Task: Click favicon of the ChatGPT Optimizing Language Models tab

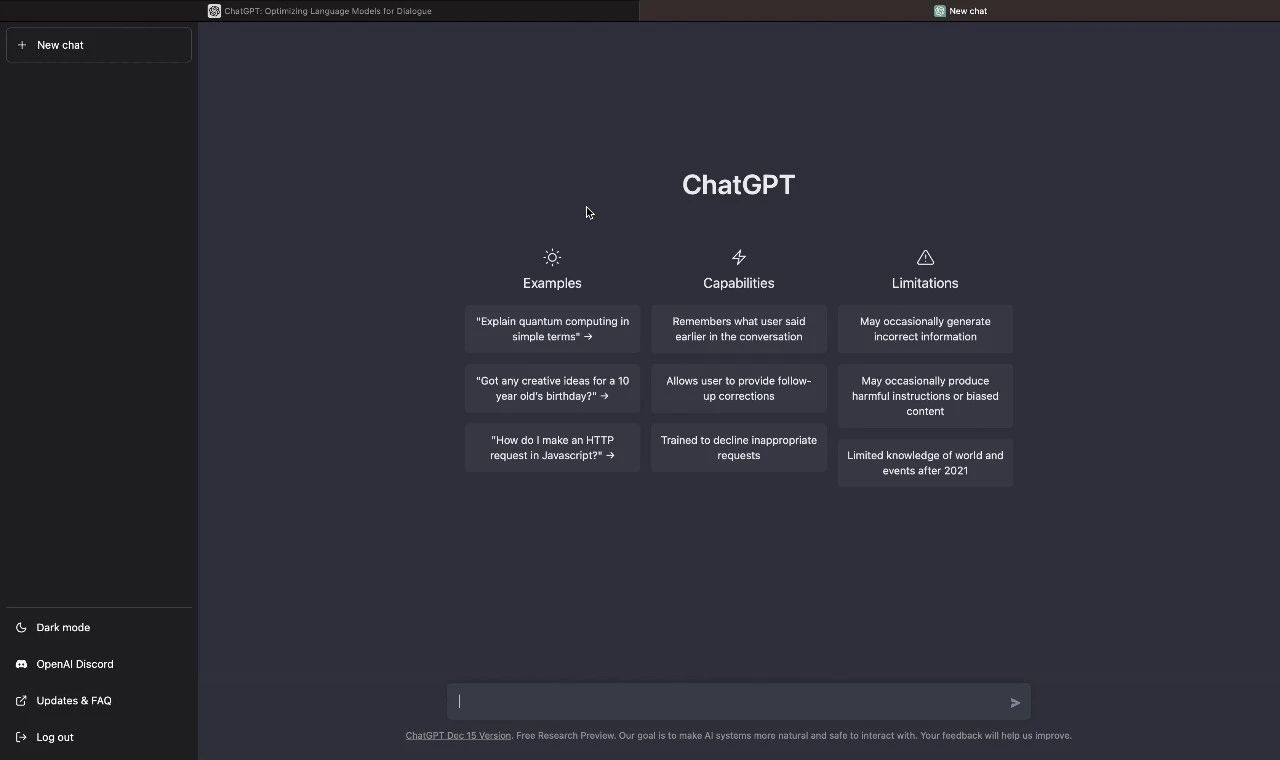Action: click(214, 11)
